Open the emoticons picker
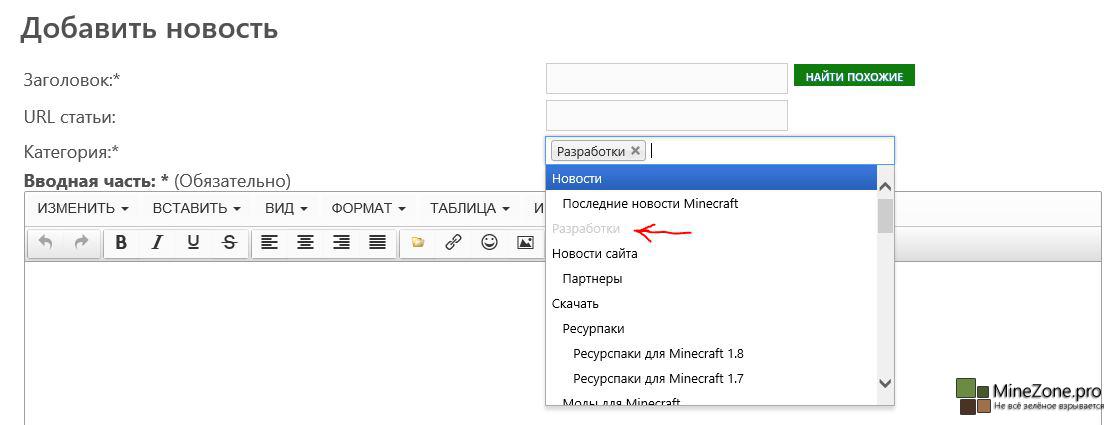 (489, 242)
